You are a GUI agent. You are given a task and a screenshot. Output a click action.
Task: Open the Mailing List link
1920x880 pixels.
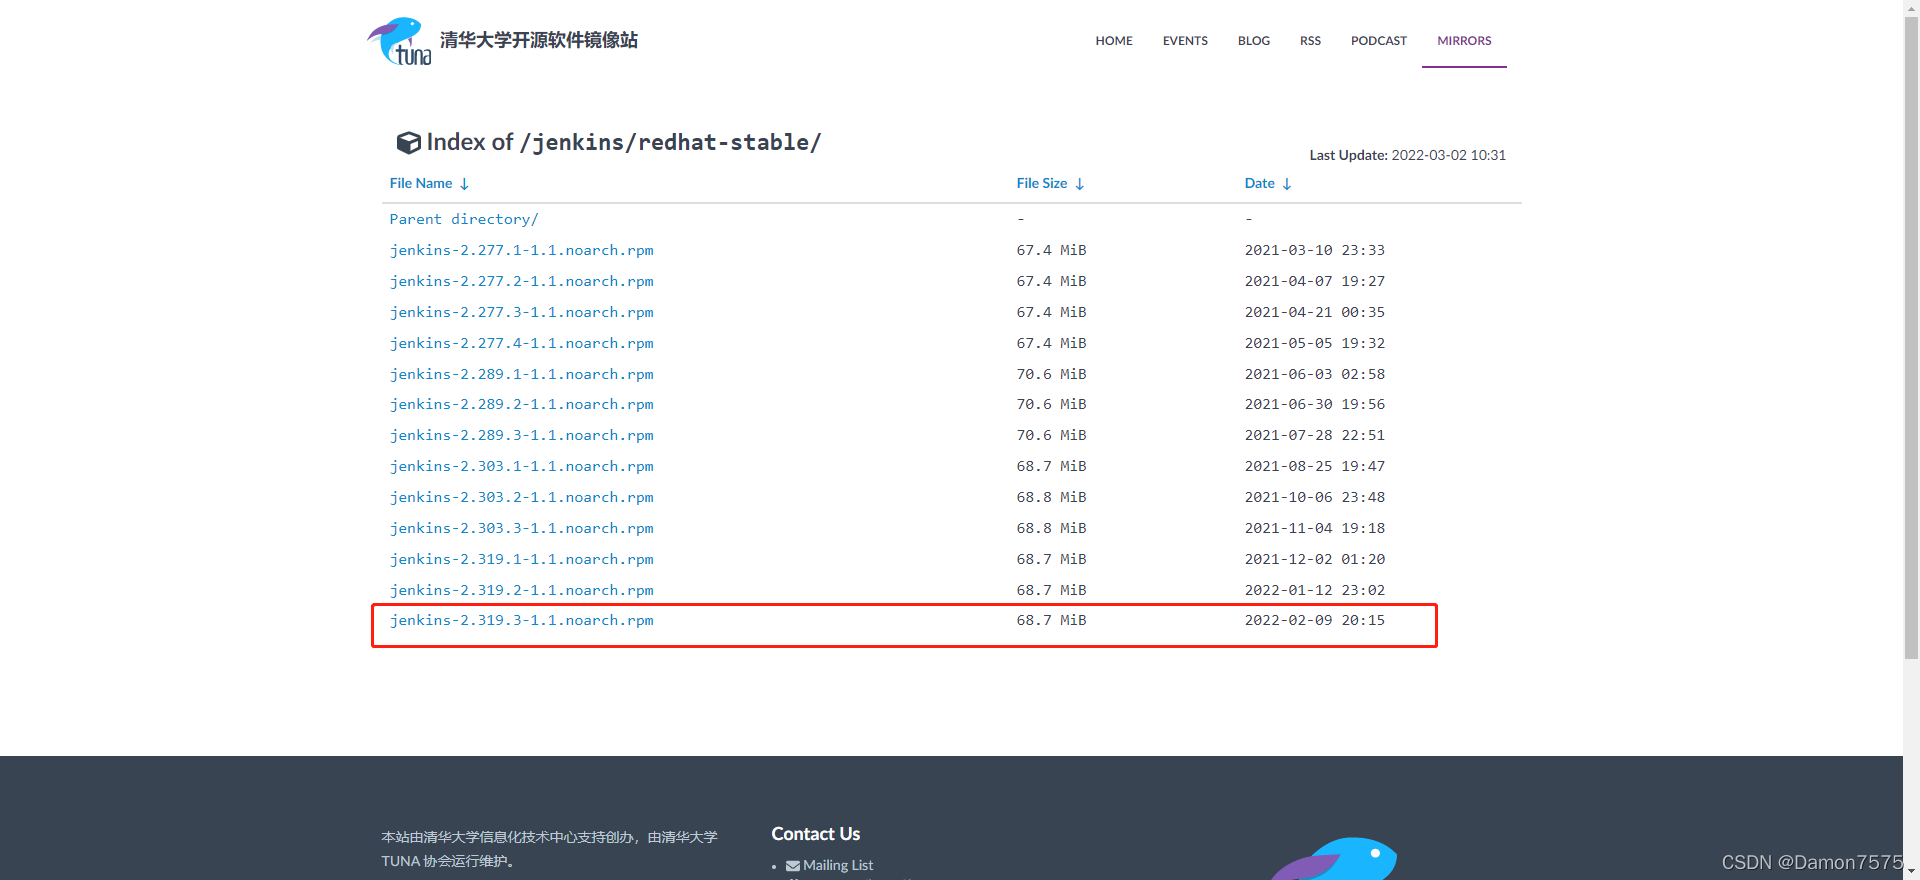(838, 866)
